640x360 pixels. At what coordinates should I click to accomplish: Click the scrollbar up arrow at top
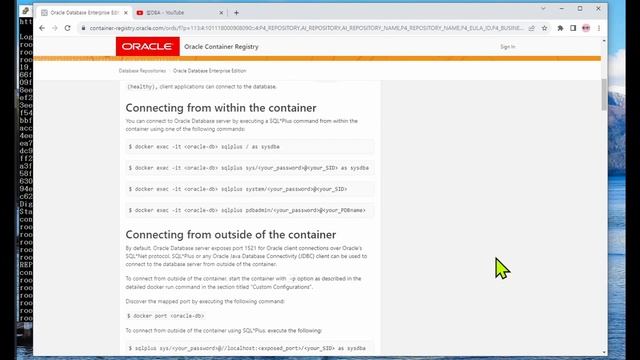click(x=604, y=41)
